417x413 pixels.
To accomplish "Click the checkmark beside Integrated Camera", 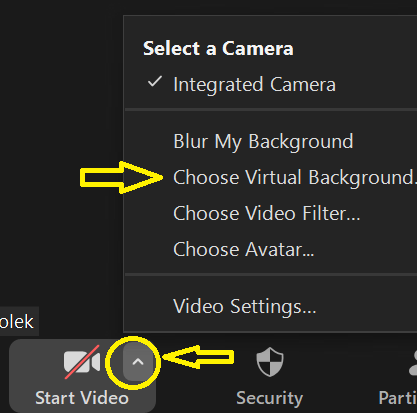I will (155, 82).
